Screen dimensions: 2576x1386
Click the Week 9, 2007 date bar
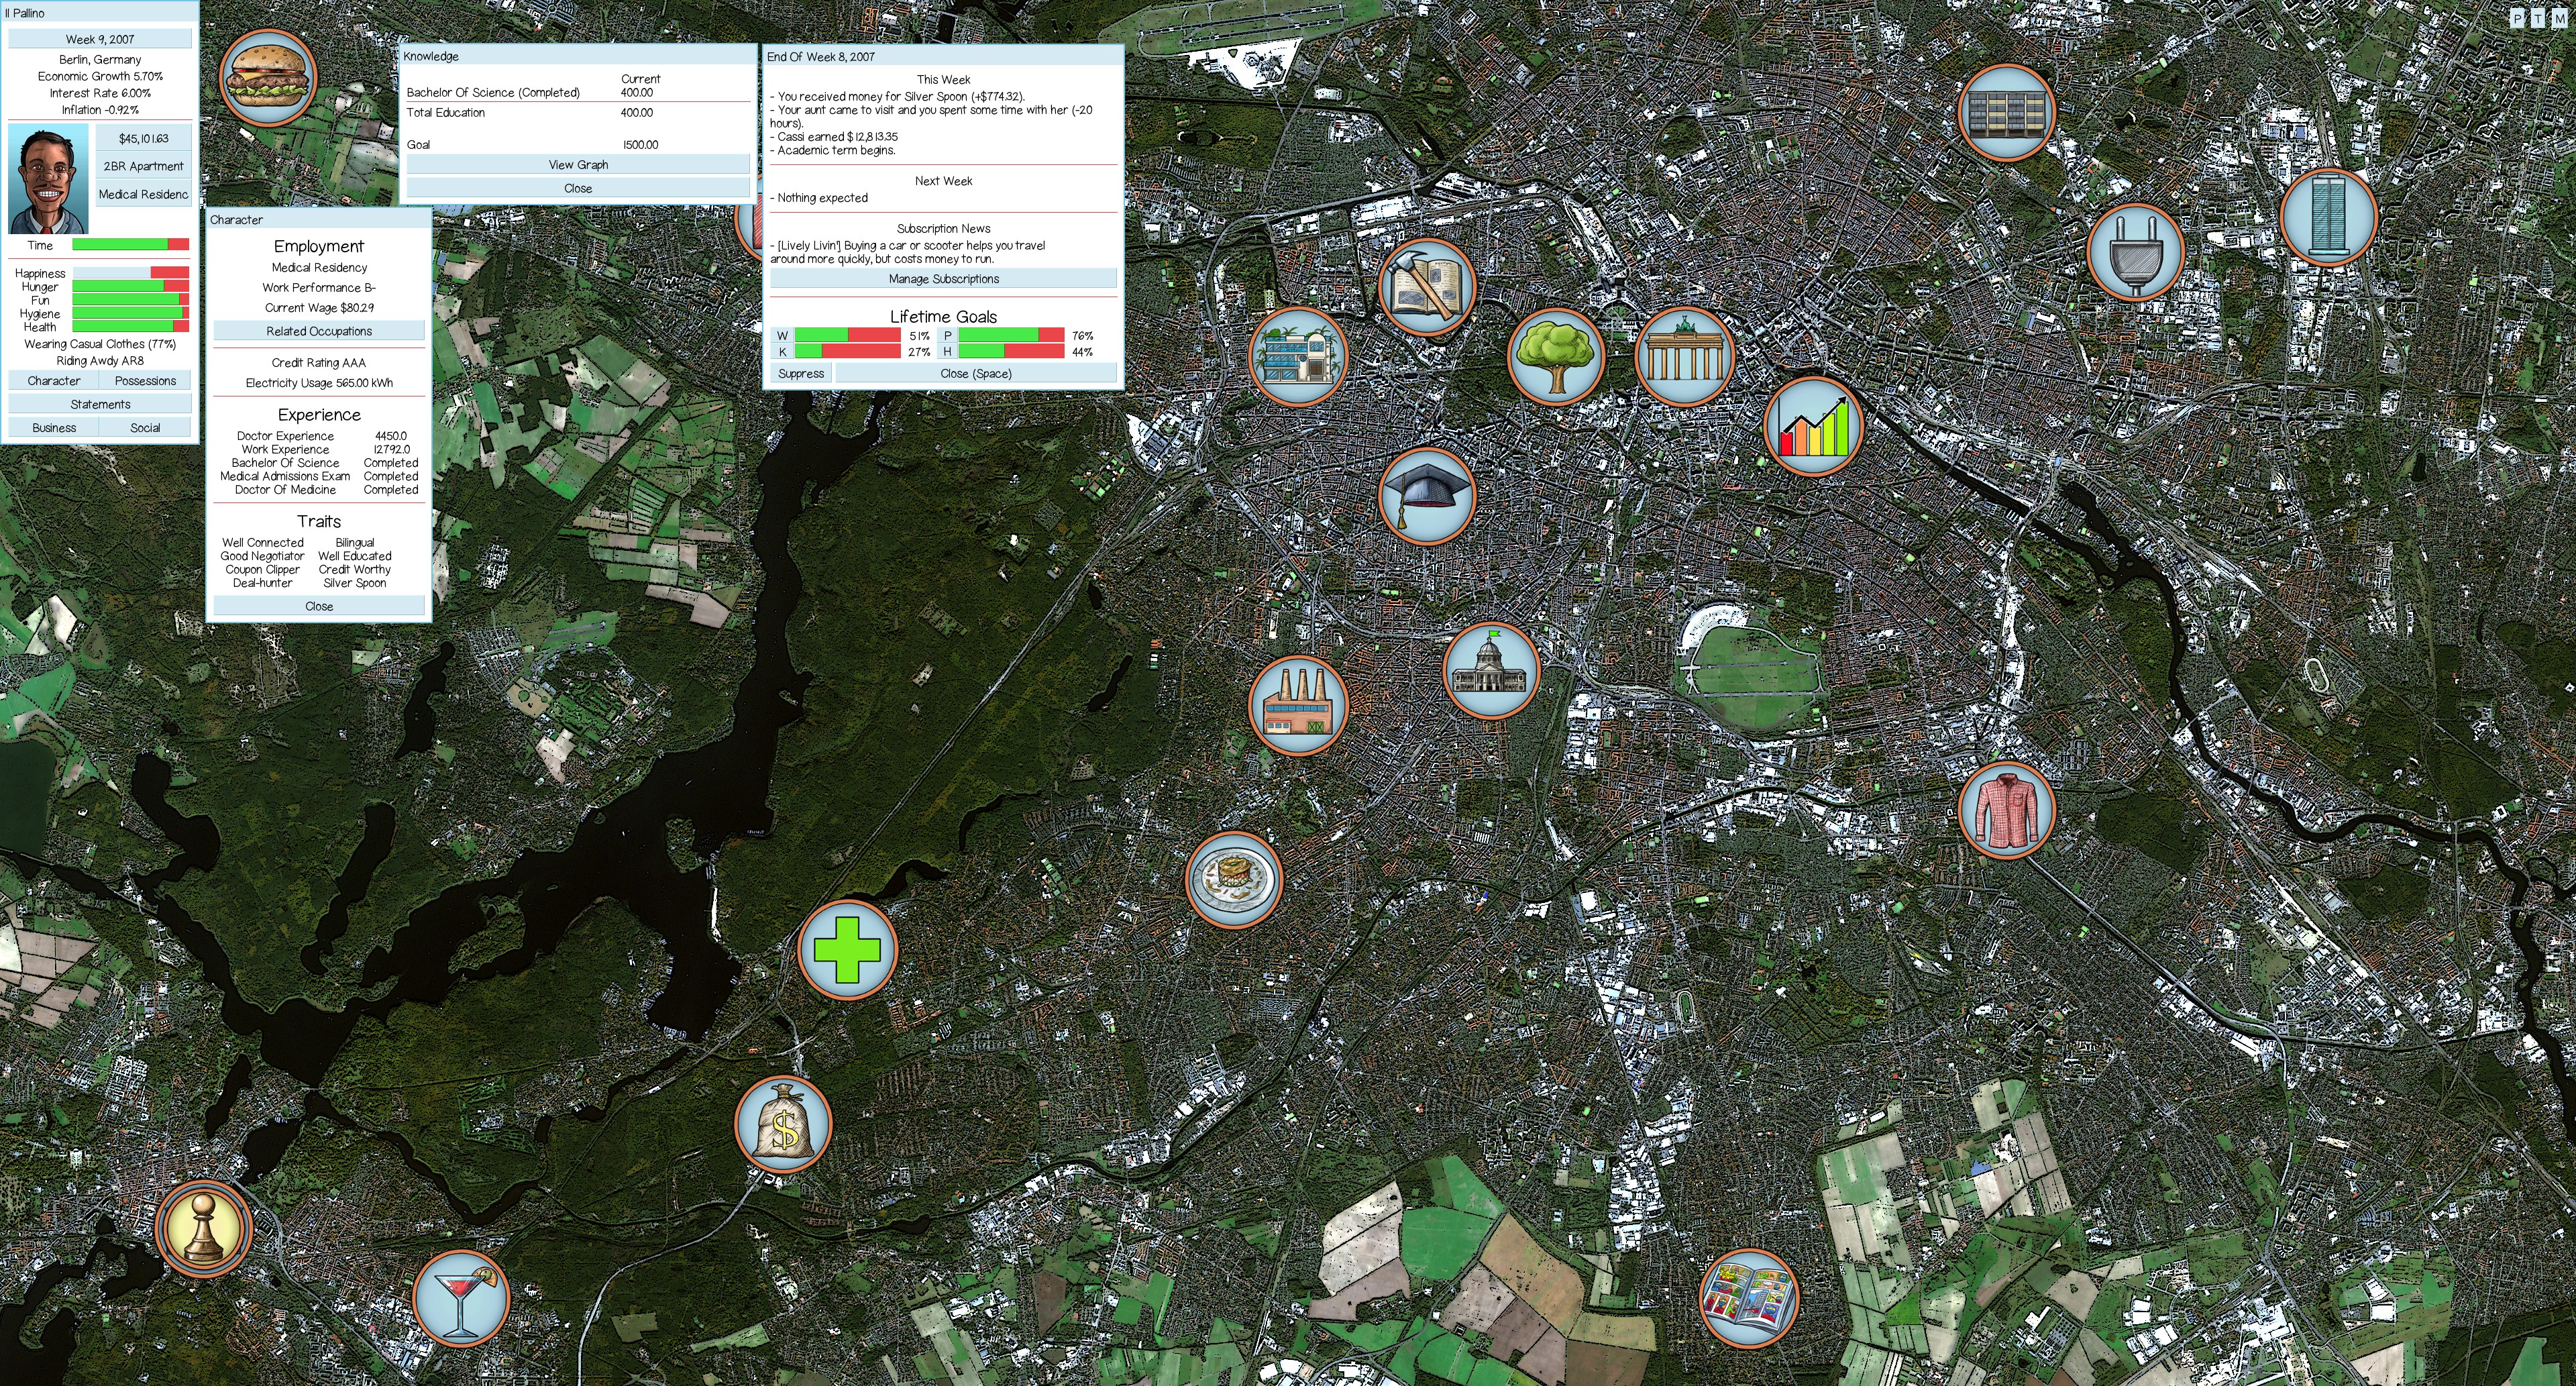[x=100, y=39]
